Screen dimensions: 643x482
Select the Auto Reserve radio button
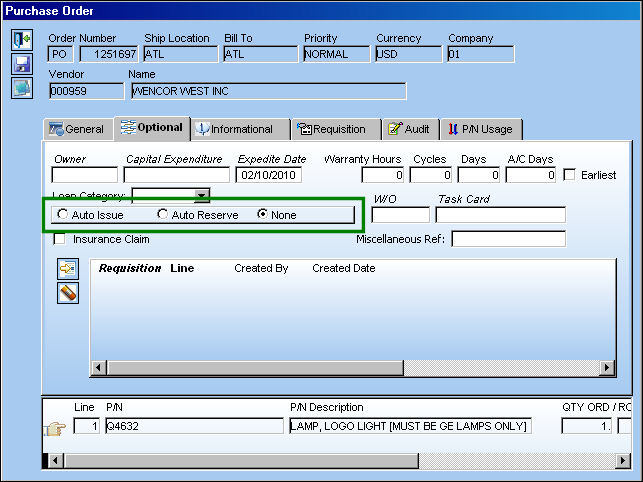pos(162,214)
